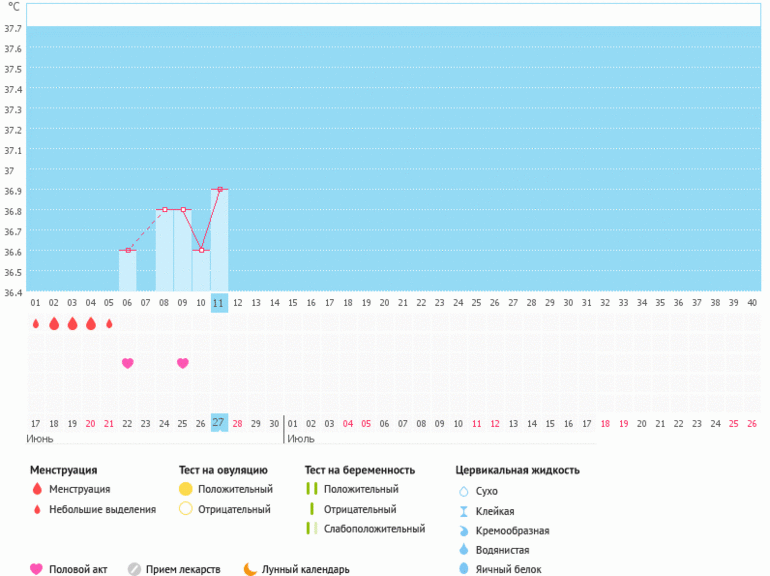
Task: Click the Сухо cervical fluid icon
Action: (x=463, y=491)
